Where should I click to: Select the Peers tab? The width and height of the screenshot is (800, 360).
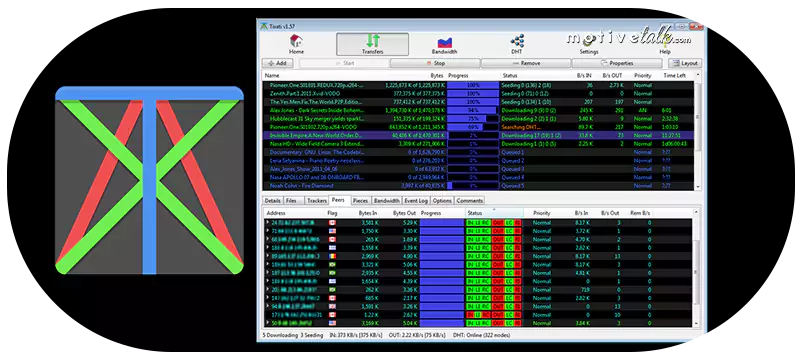tap(339, 200)
